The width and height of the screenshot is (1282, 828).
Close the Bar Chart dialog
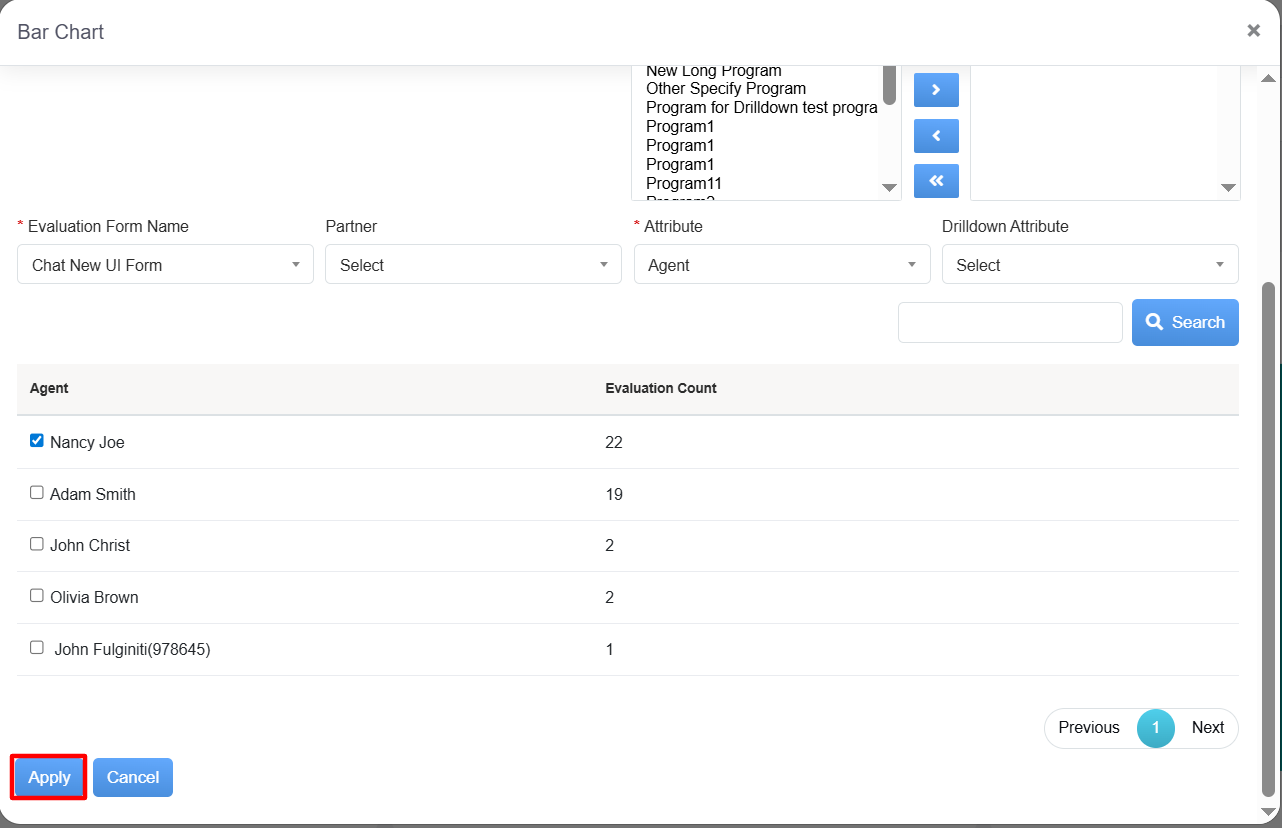(1253, 31)
